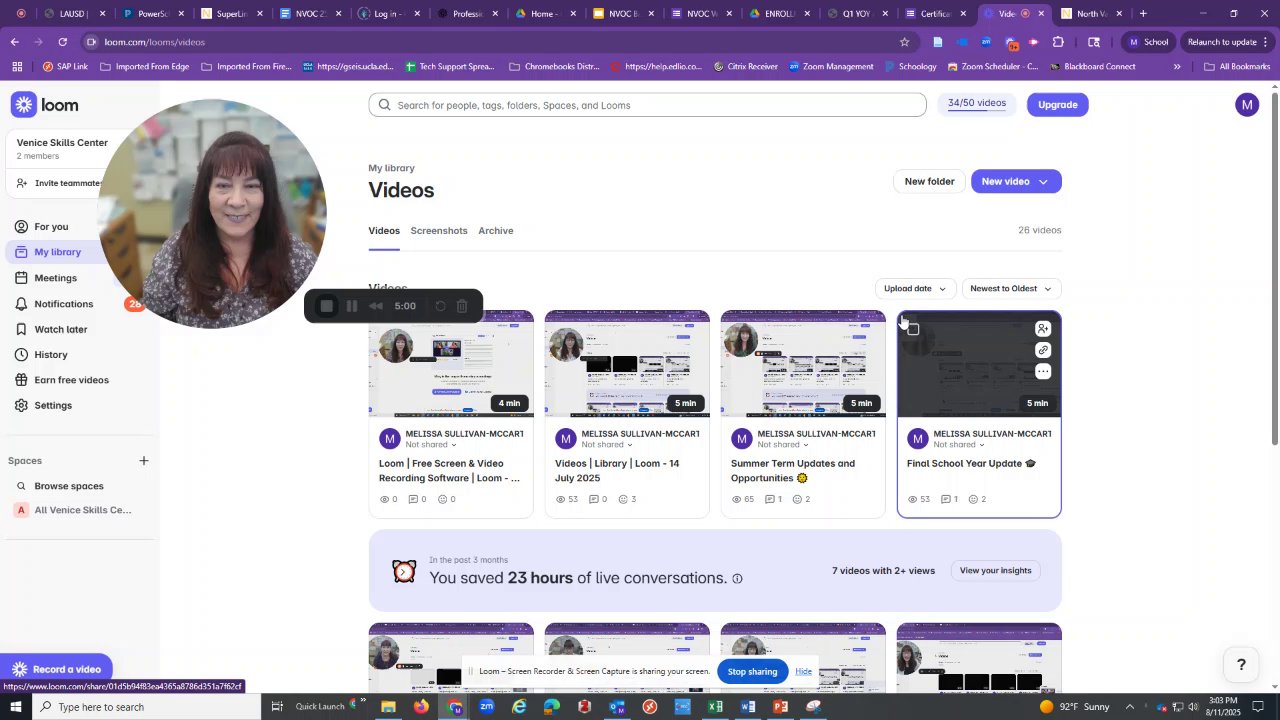Expand Not shared on Final School Year Update
The image size is (1280, 720).
(x=958, y=445)
